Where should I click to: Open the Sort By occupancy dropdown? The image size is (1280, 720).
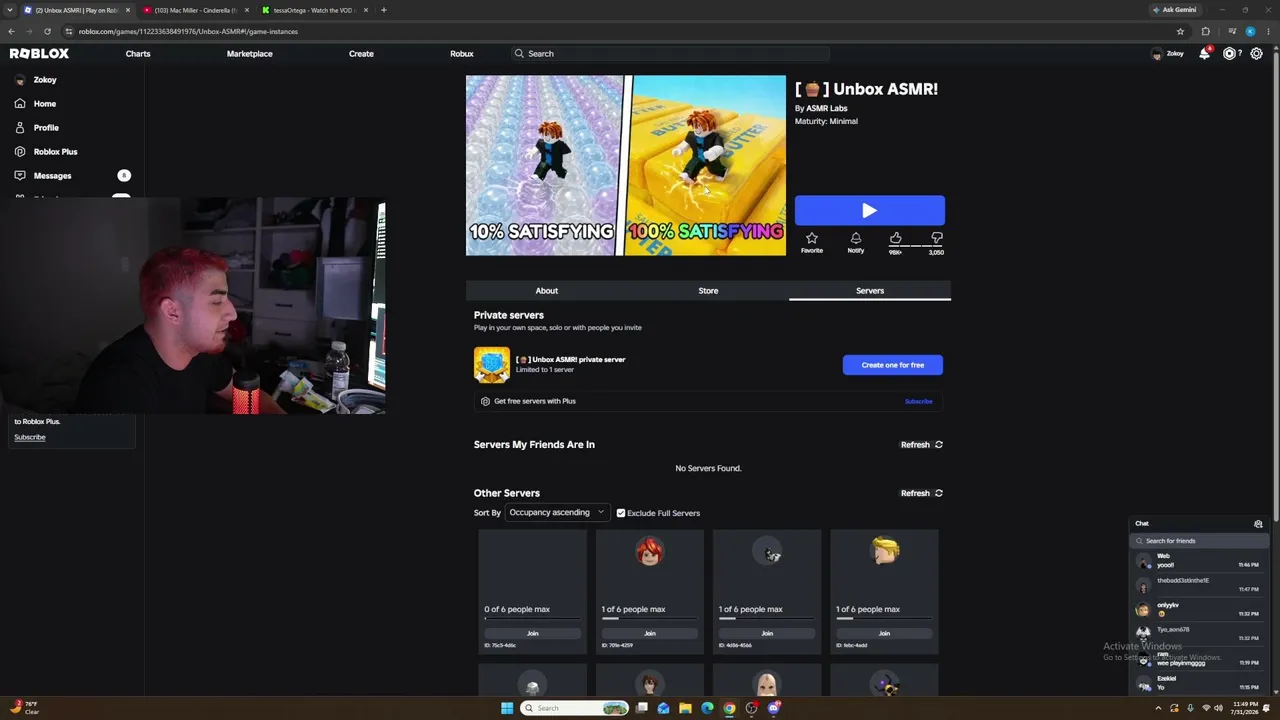(x=557, y=513)
